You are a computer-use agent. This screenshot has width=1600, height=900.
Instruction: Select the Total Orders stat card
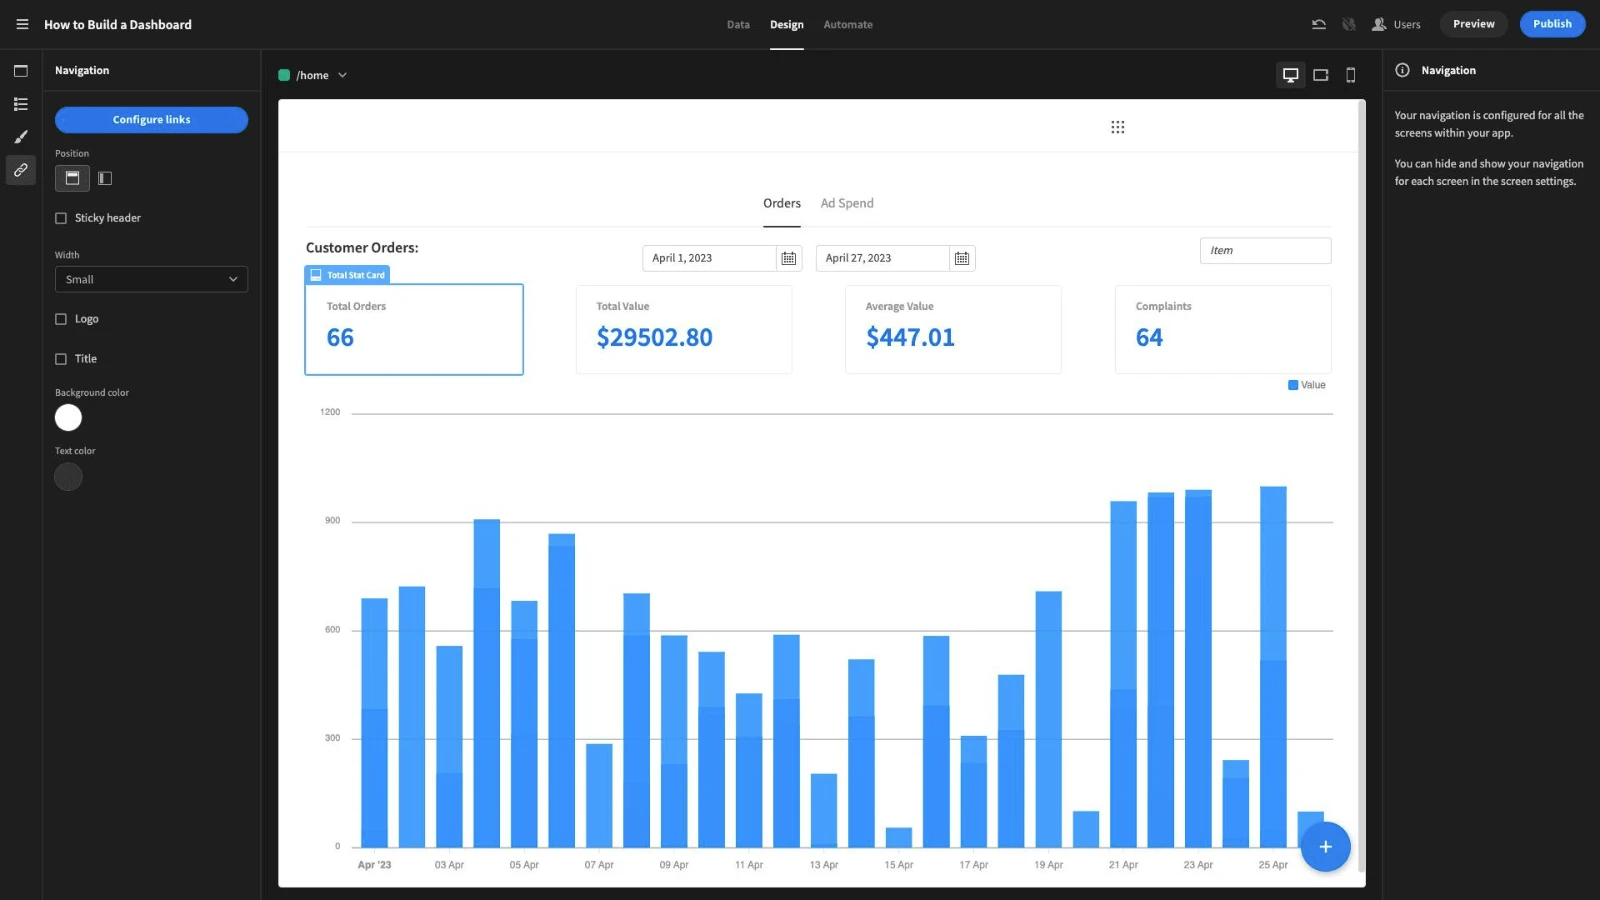click(x=414, y=330)
